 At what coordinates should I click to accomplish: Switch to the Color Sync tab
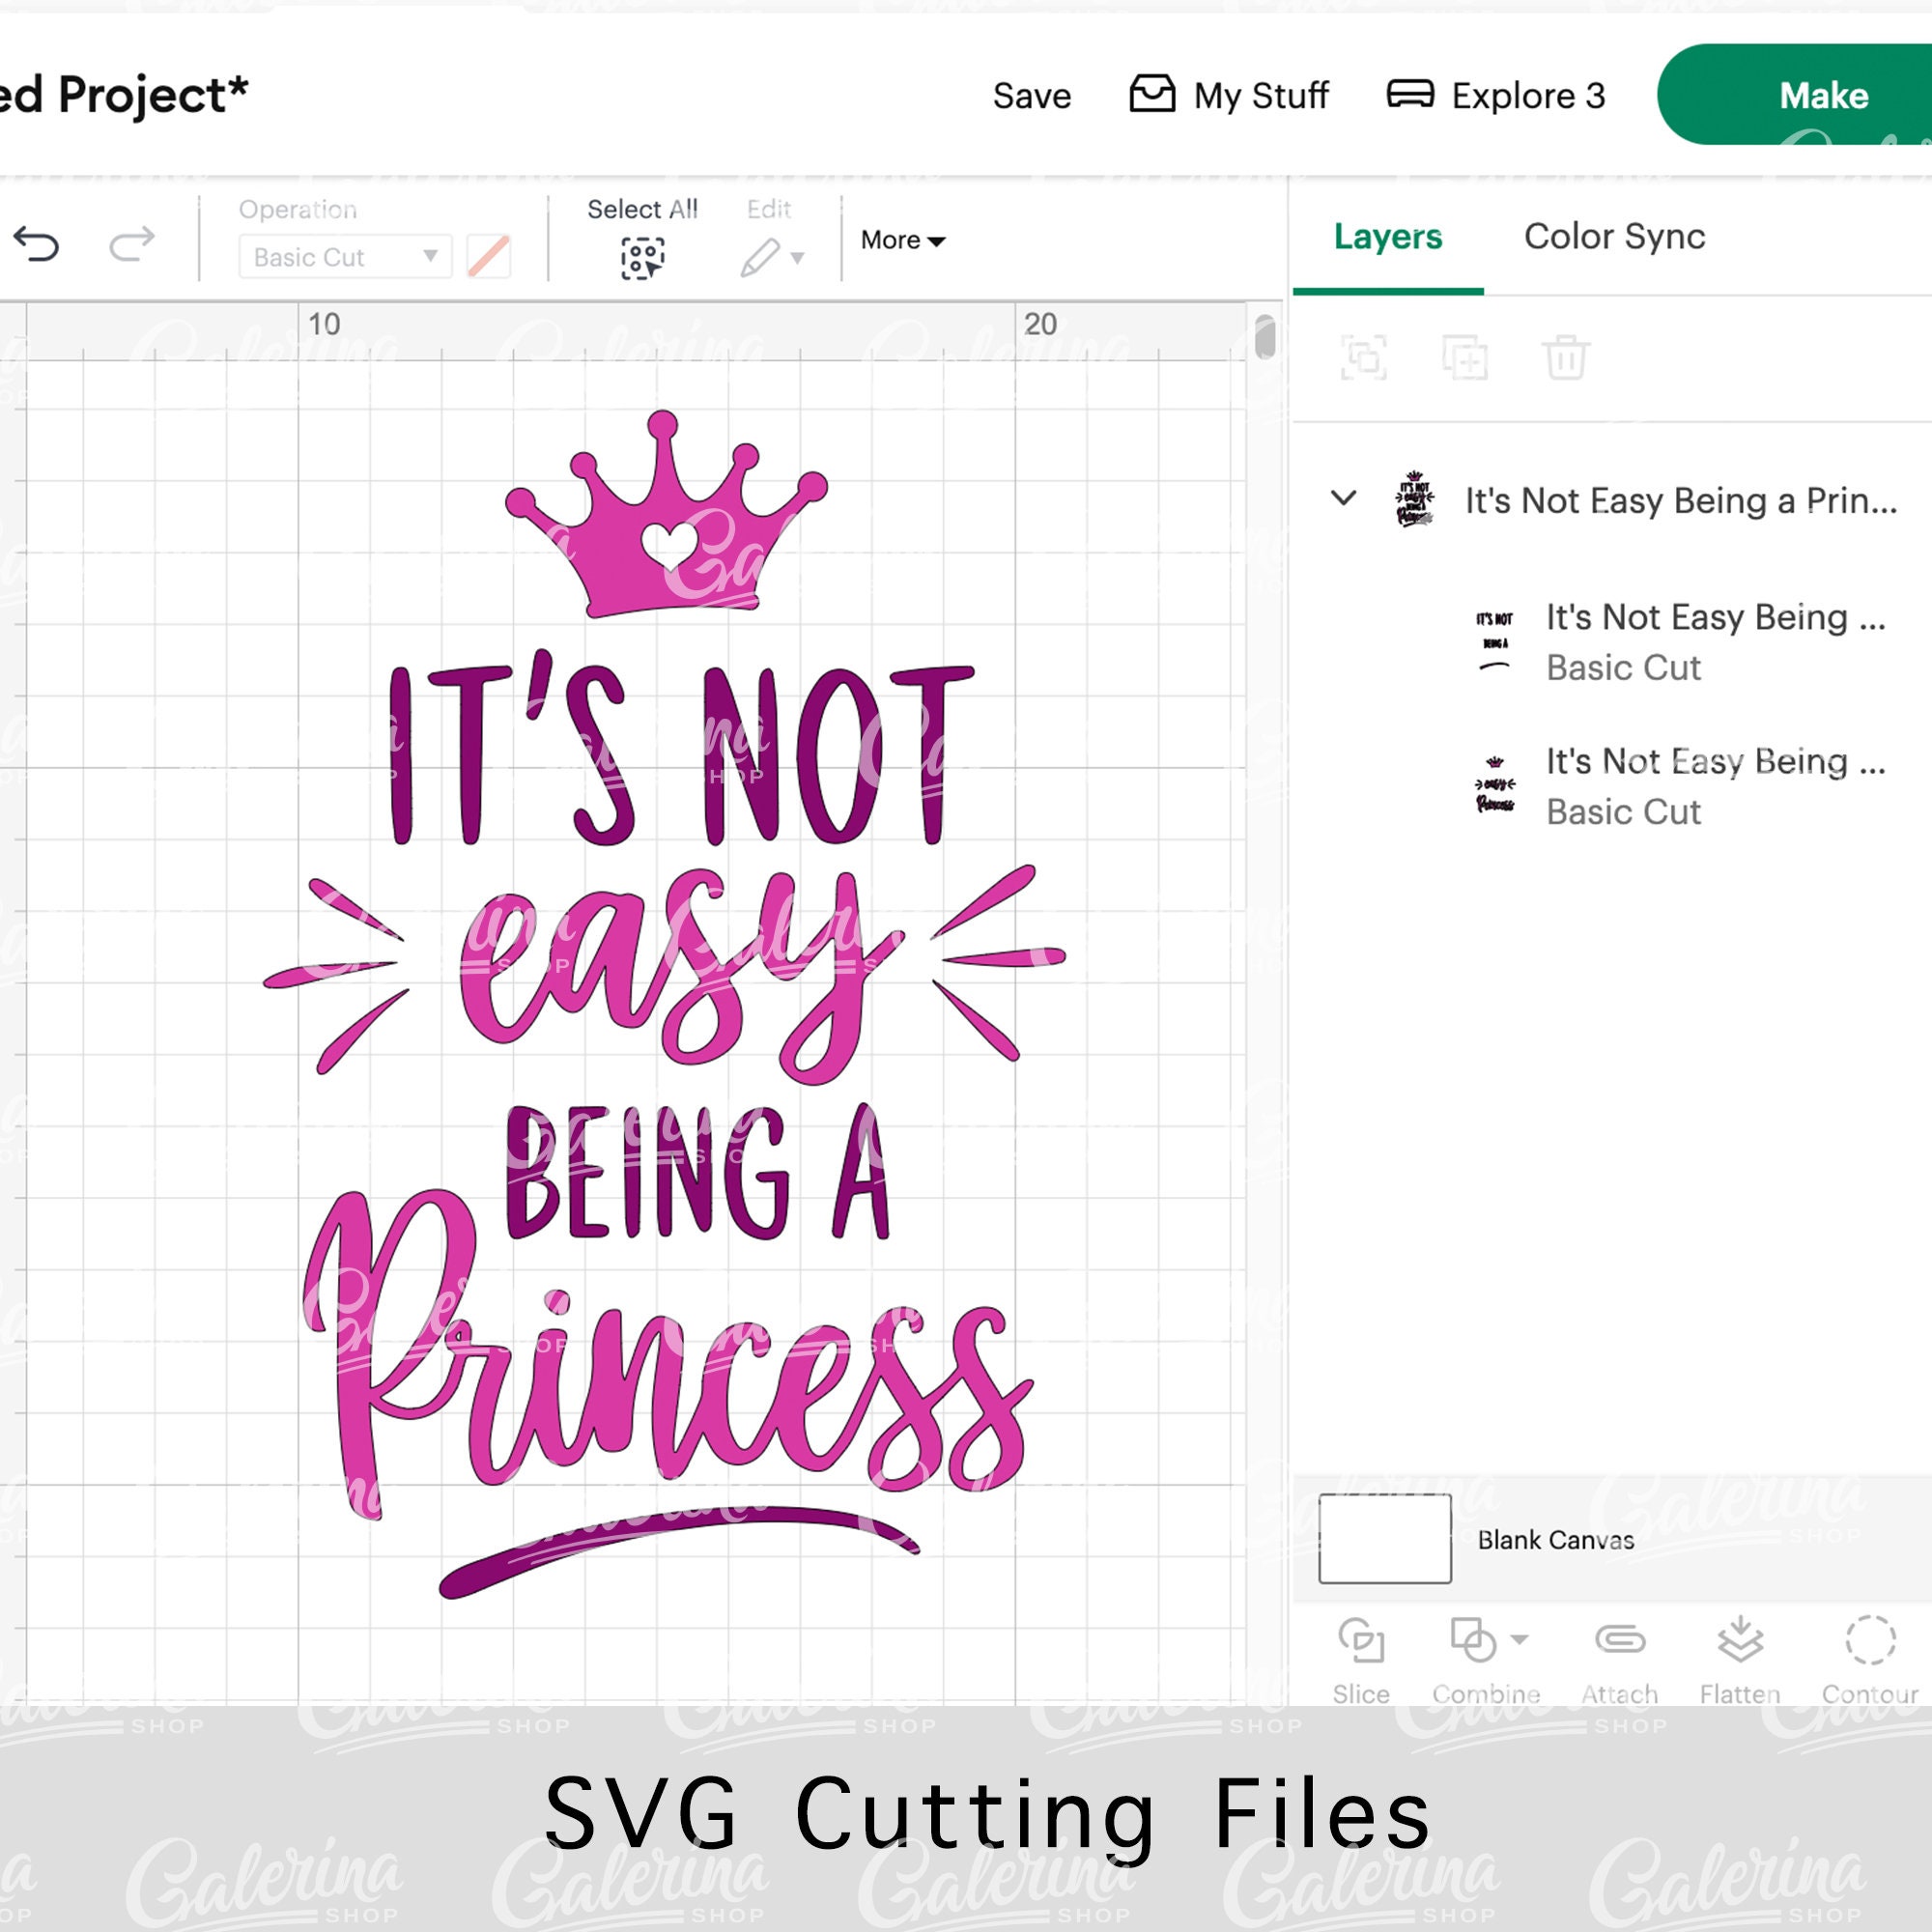click(1612, 237)
